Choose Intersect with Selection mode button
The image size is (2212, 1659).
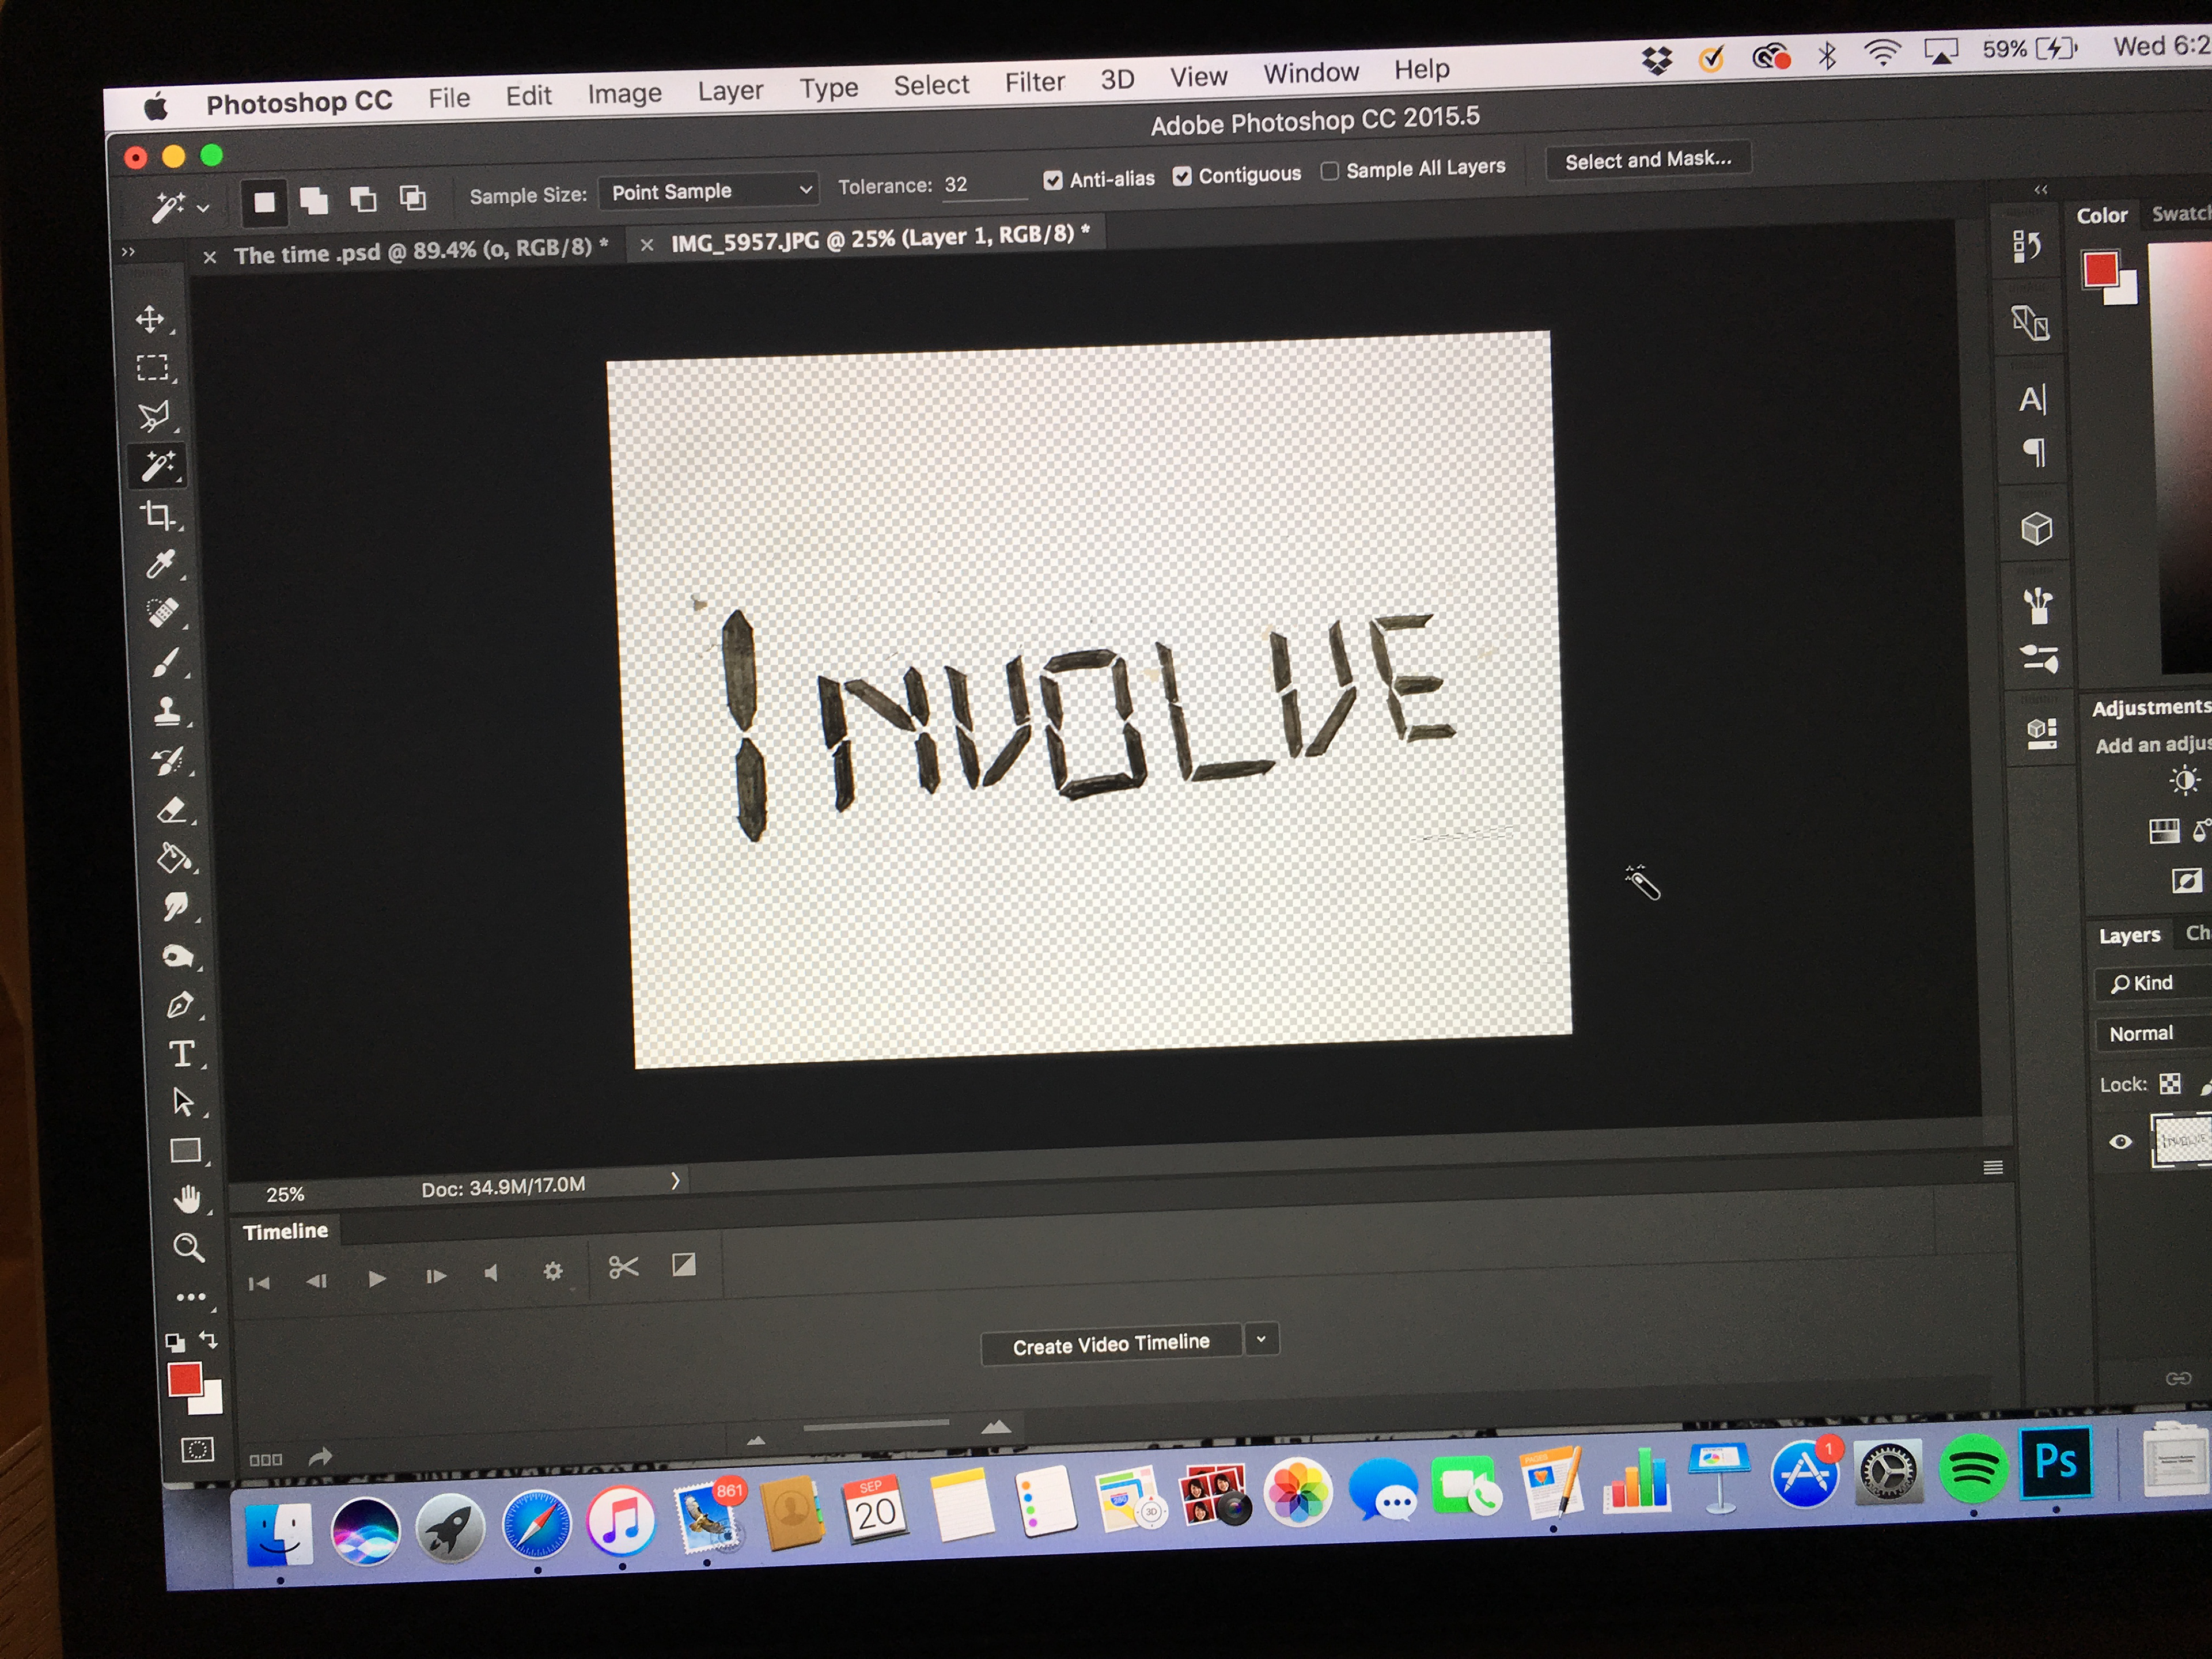(x=412, y=198)
